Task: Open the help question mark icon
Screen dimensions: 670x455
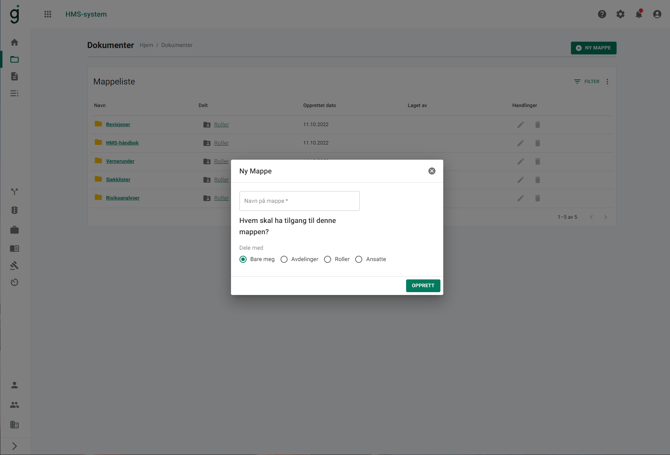Action: pos(602,14)
